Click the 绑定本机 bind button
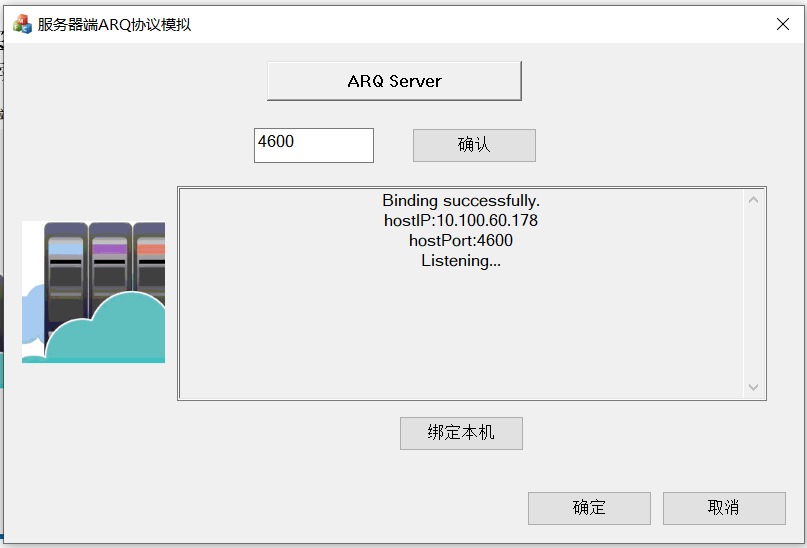The height and width of the screenshot is (548, 807). point(461,433)
